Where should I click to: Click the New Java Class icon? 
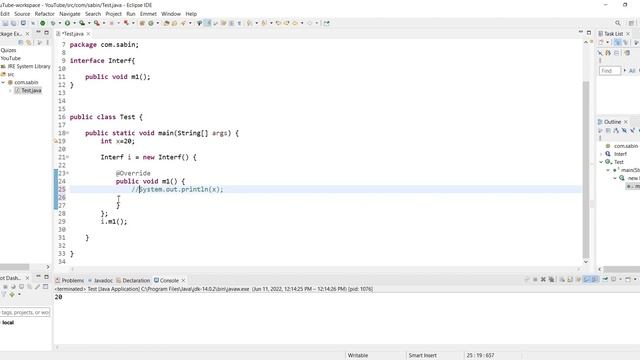click(151, 23)
